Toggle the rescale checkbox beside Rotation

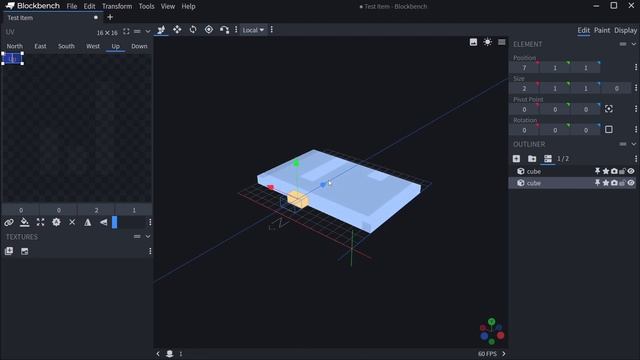pyautogui.click(x=609, y=129)
